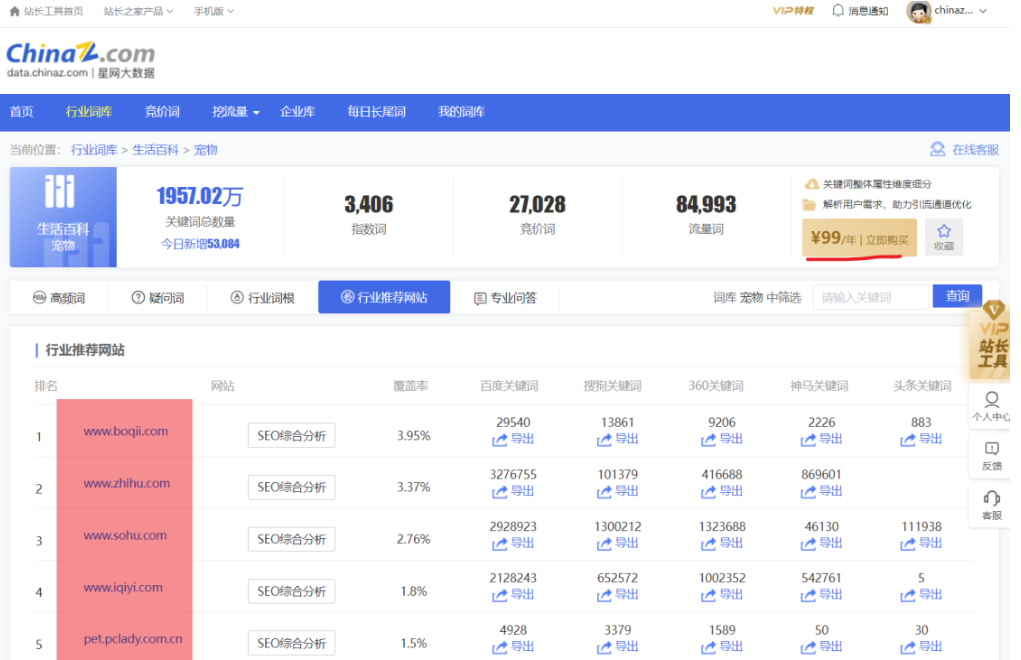Export 百度关键词 for pet.pclady.com.cn
The height and width of the screenshot is (660, 1021).
click(513, 647)
